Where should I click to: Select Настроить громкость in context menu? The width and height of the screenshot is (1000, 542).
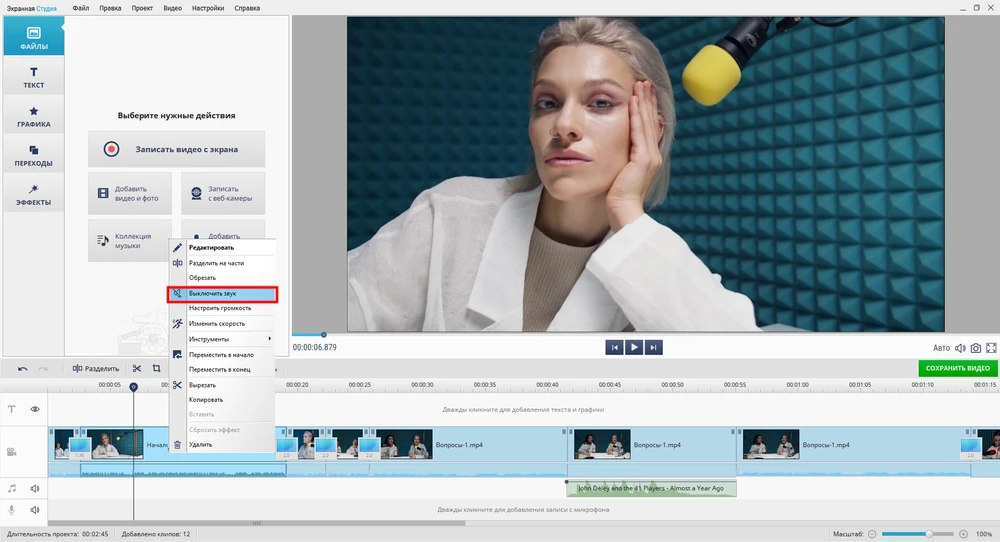pyautogui.click(x=220, y=308)
